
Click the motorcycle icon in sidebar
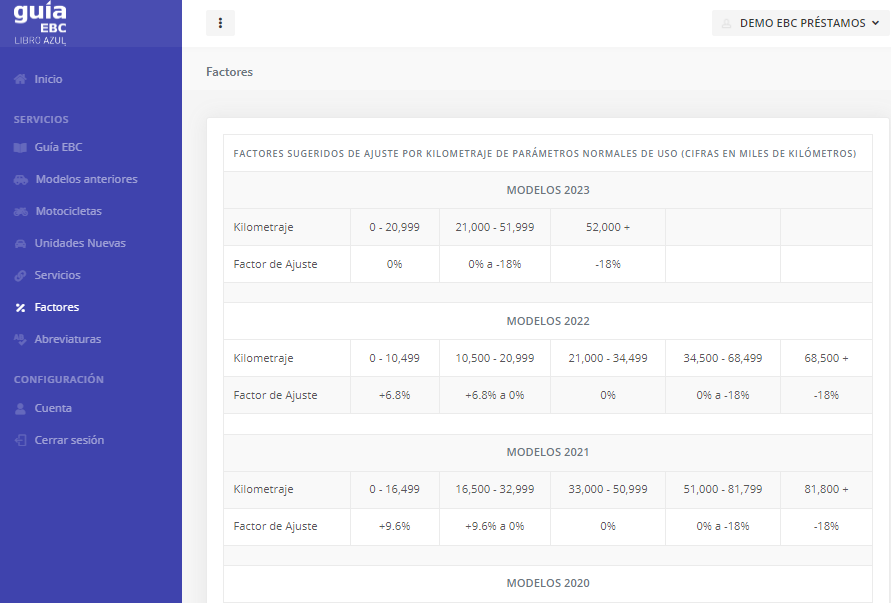point(21,212)
